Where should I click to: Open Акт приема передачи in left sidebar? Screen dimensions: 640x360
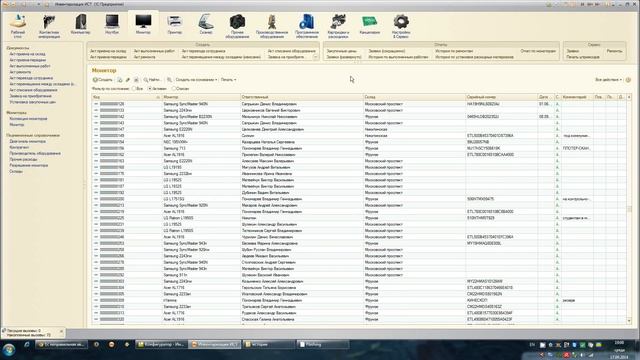point(28,60)
